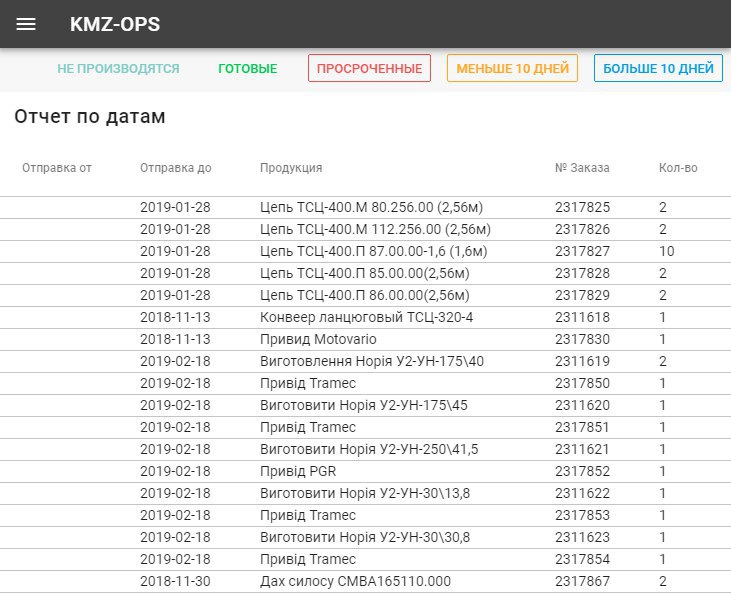
Task: Click order number 2317830
Action: [582, 339]
